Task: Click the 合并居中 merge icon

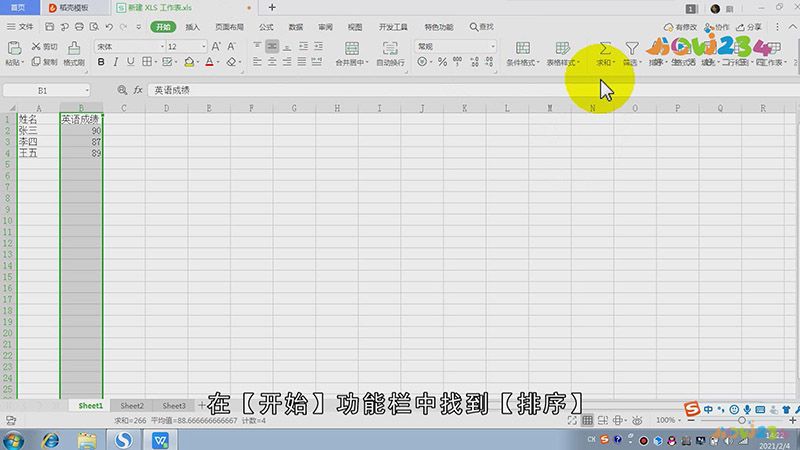Action: point(352,48)
